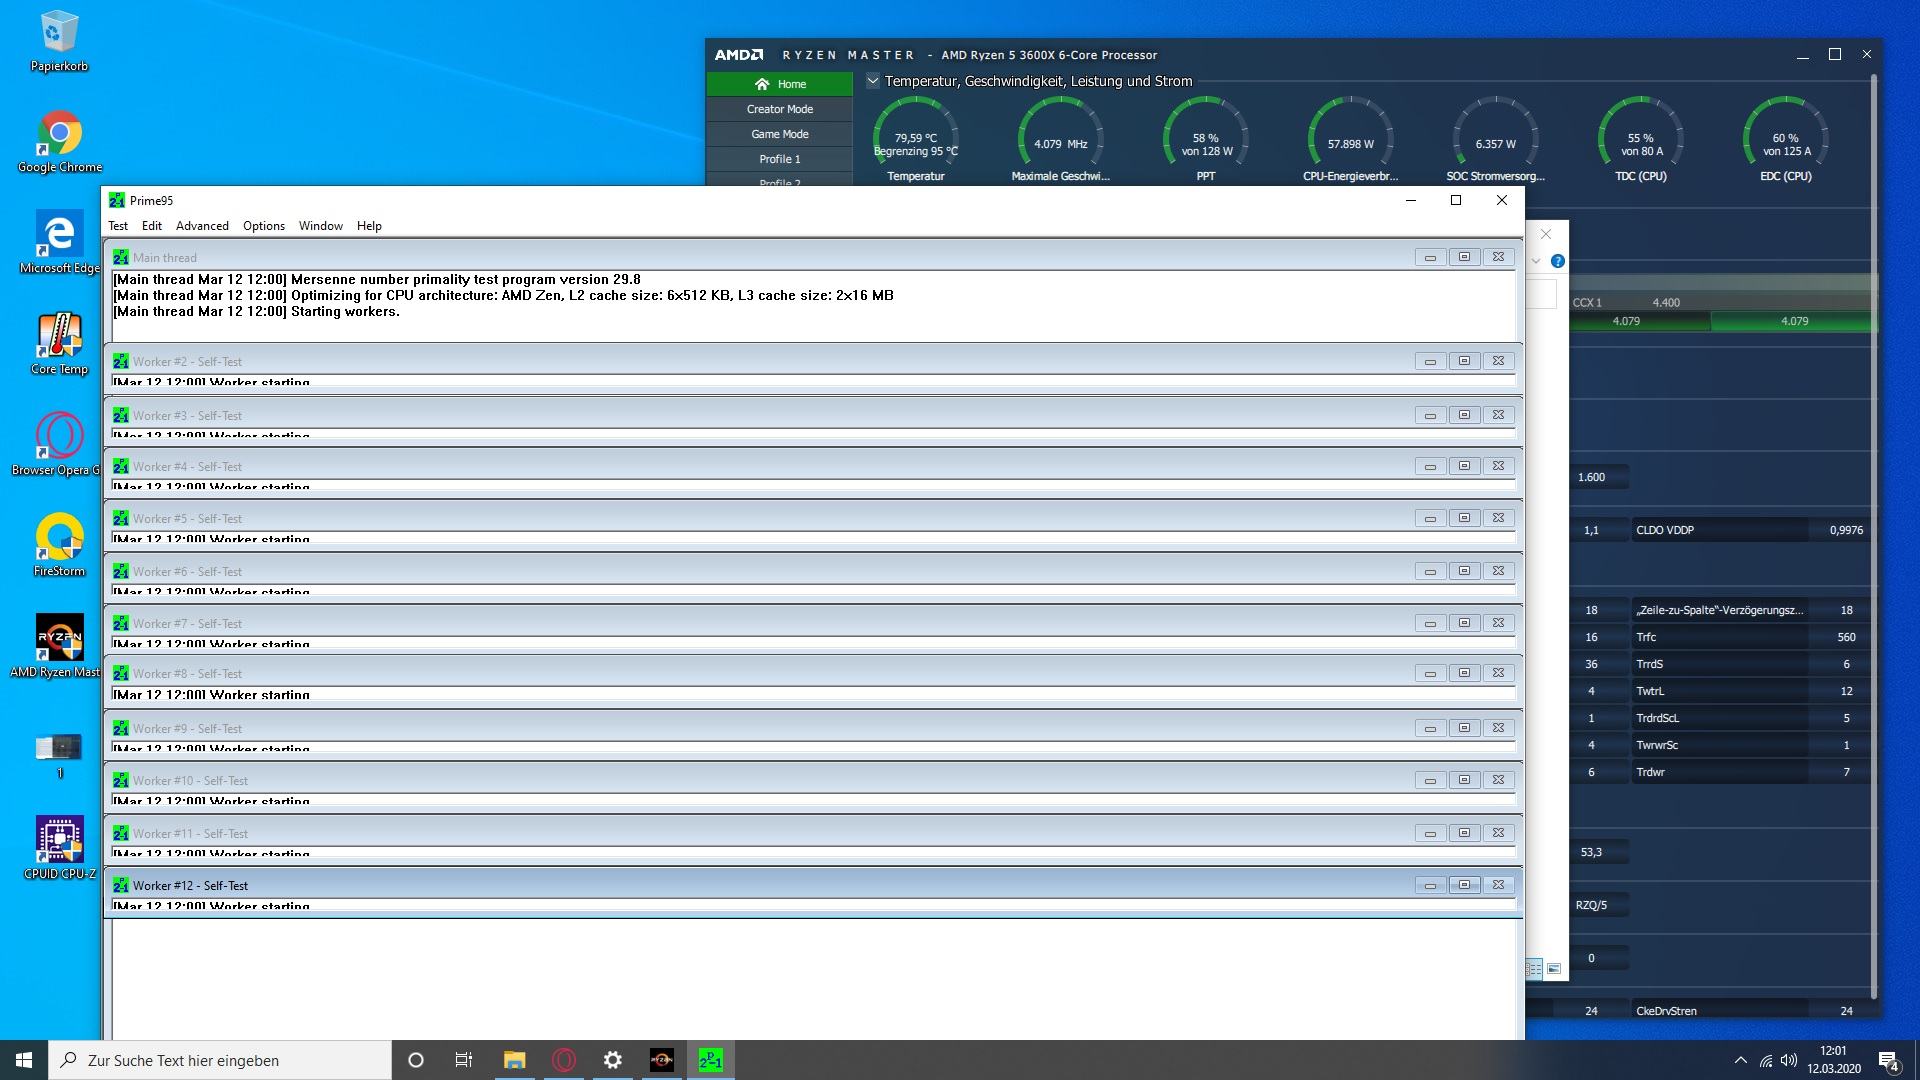The height and width of the screenshot is (1080, 1920).
Task: Click Prime95 icon in taskbar
Action: tap(710, 1060)
